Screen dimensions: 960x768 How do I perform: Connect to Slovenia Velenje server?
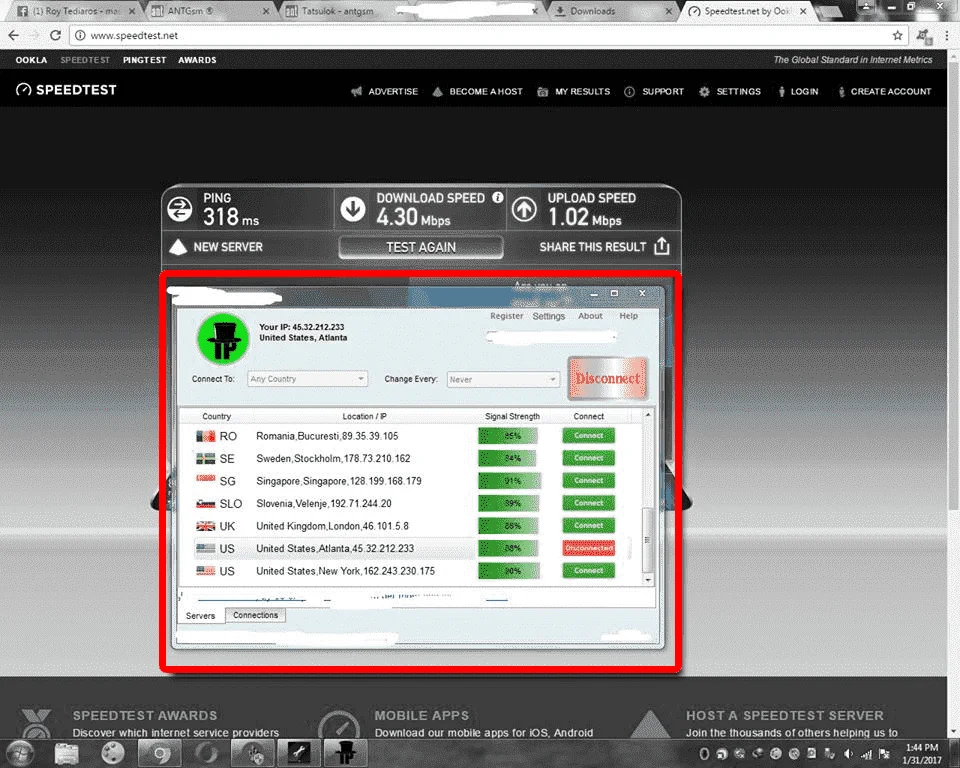(x=588, y=503)
